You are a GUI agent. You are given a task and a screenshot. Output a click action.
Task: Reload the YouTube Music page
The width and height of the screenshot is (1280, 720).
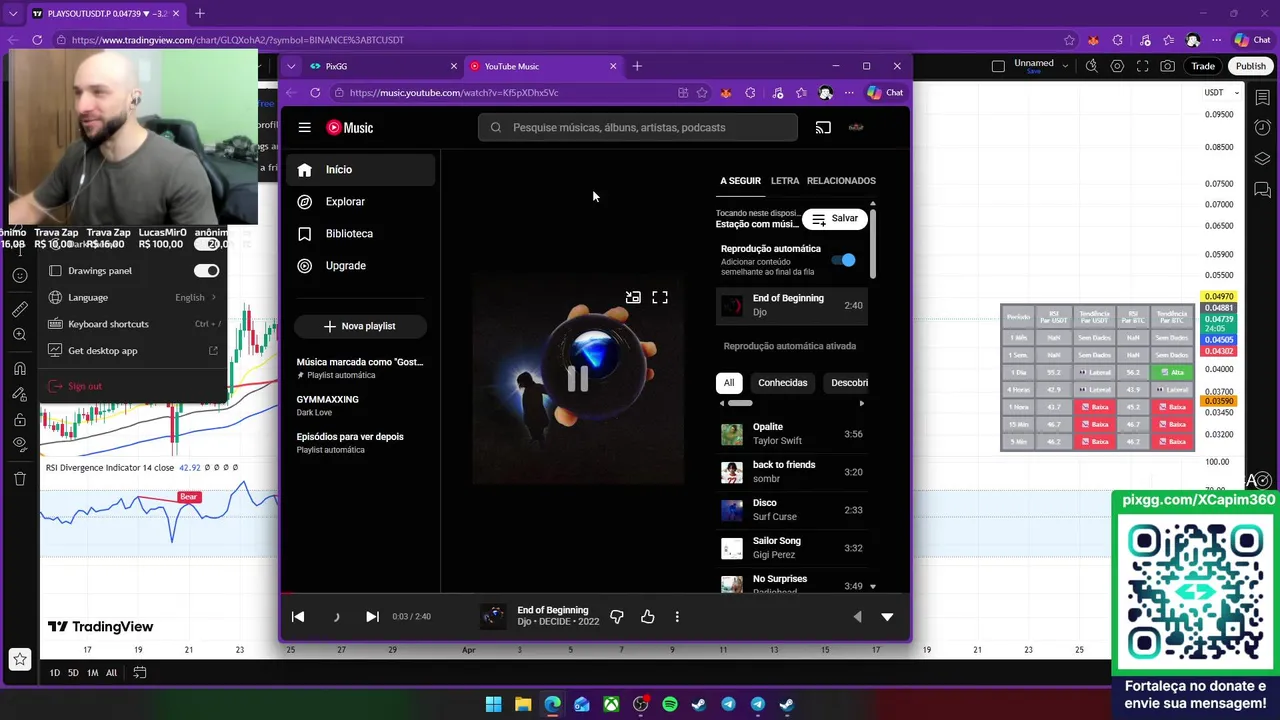[x=315, y=93]
